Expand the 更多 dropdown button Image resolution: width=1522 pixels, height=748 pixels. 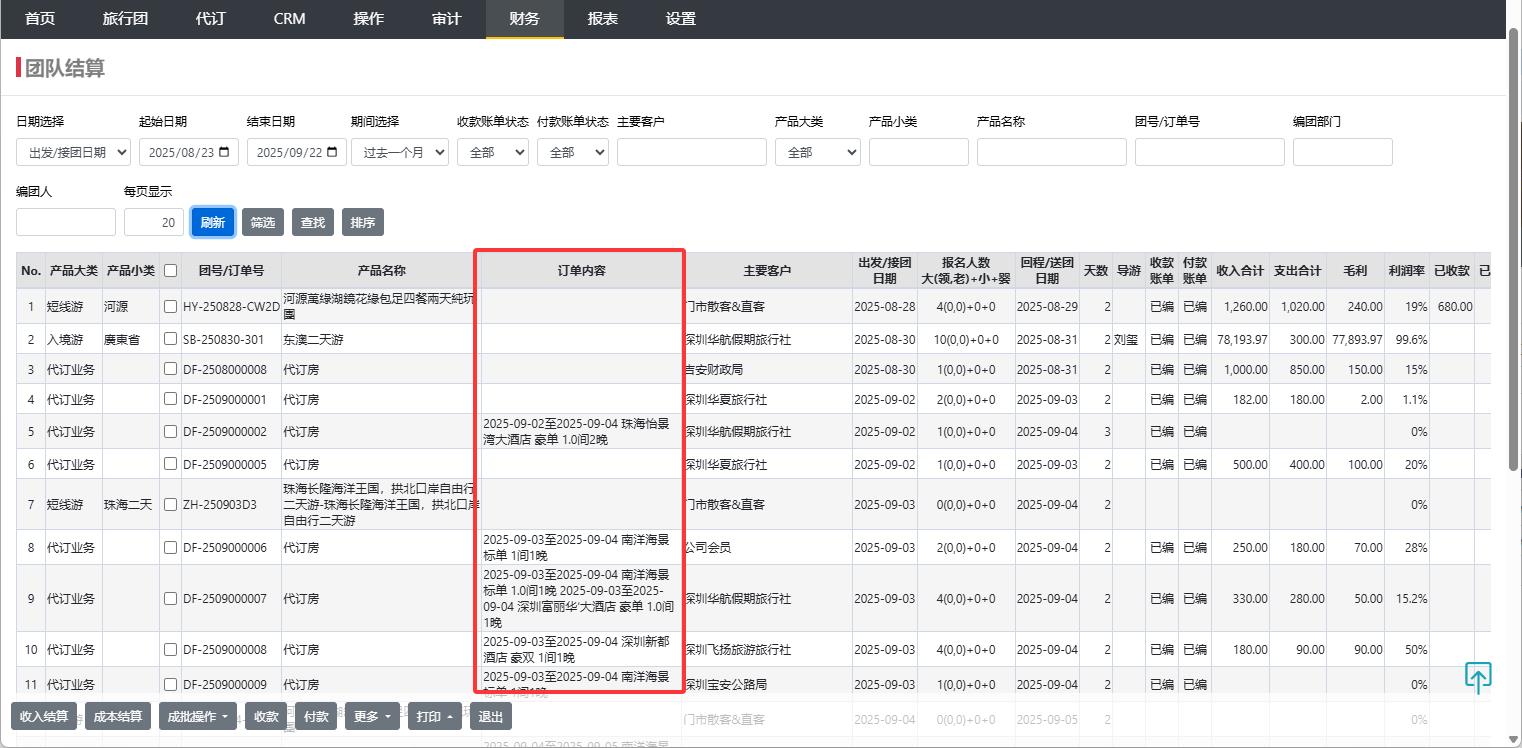(x=373, y=716)
